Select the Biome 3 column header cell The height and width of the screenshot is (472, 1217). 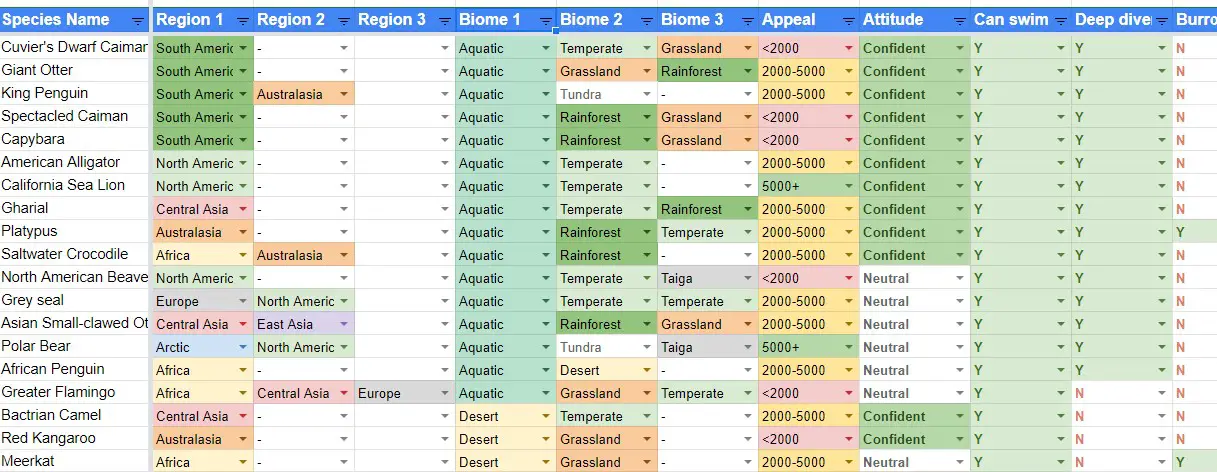(x=708, y=19)
